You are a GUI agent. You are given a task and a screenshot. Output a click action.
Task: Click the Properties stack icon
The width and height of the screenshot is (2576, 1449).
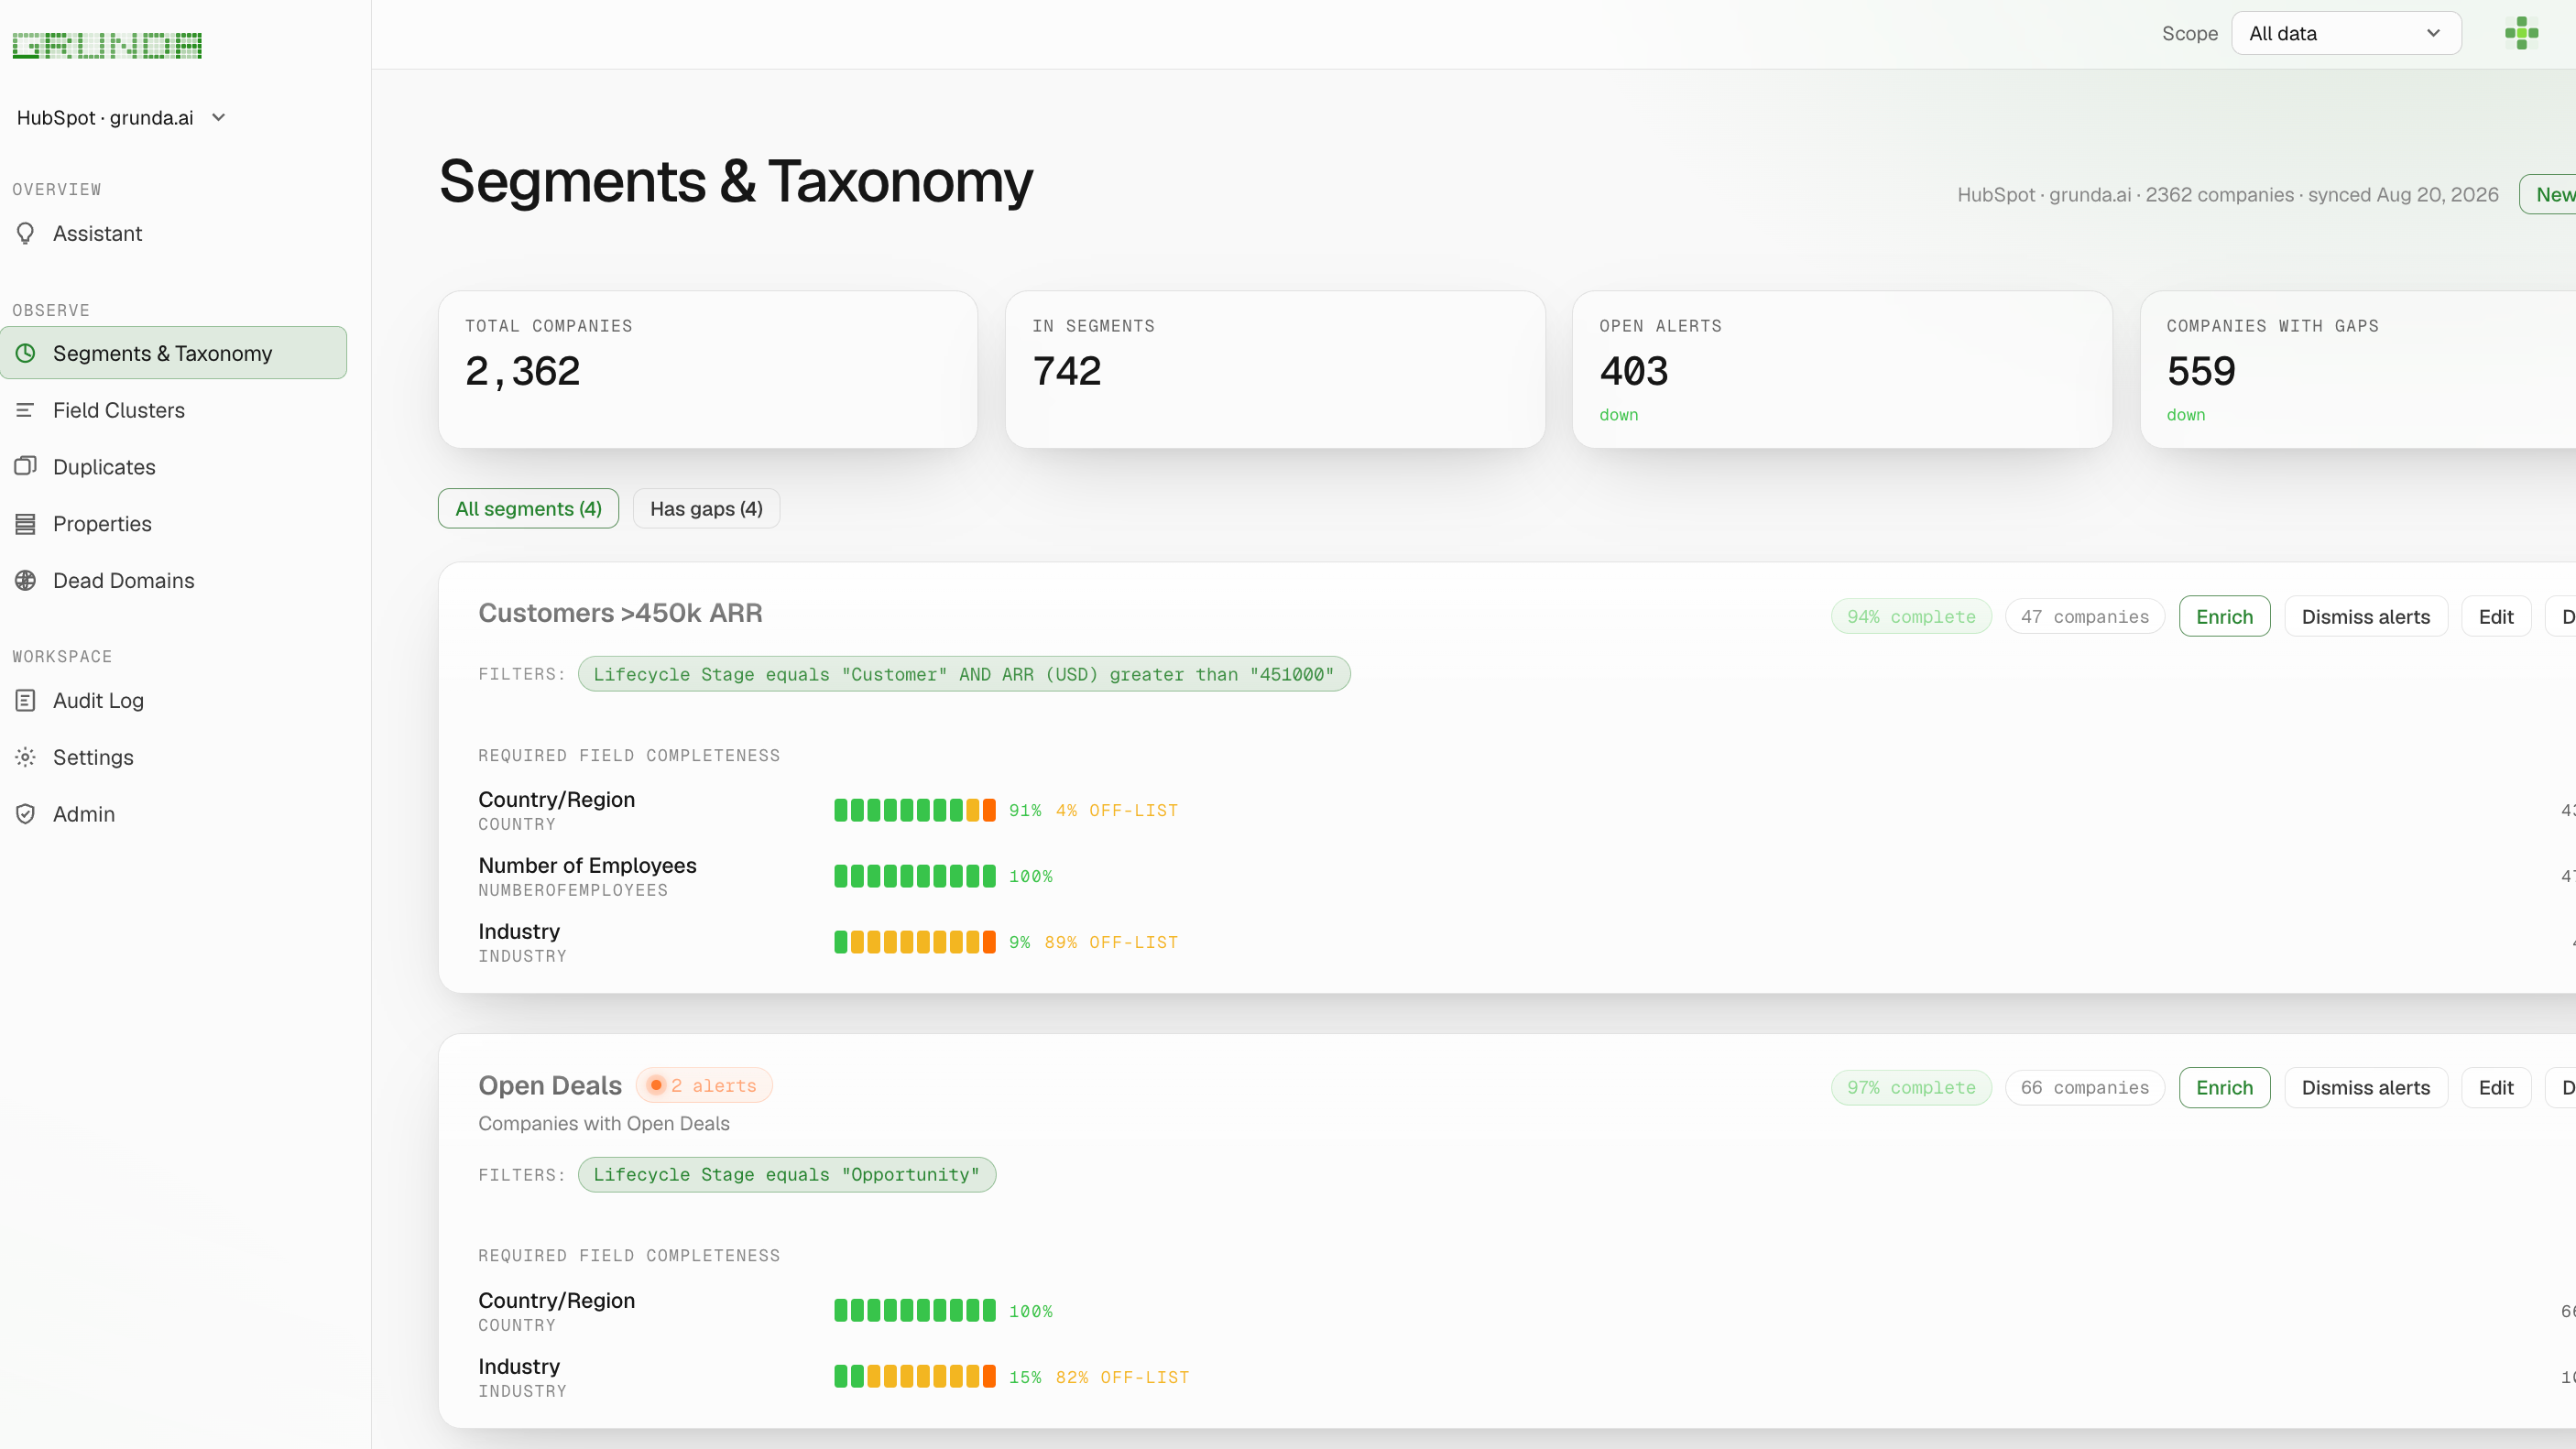click(x=26, y=524)
